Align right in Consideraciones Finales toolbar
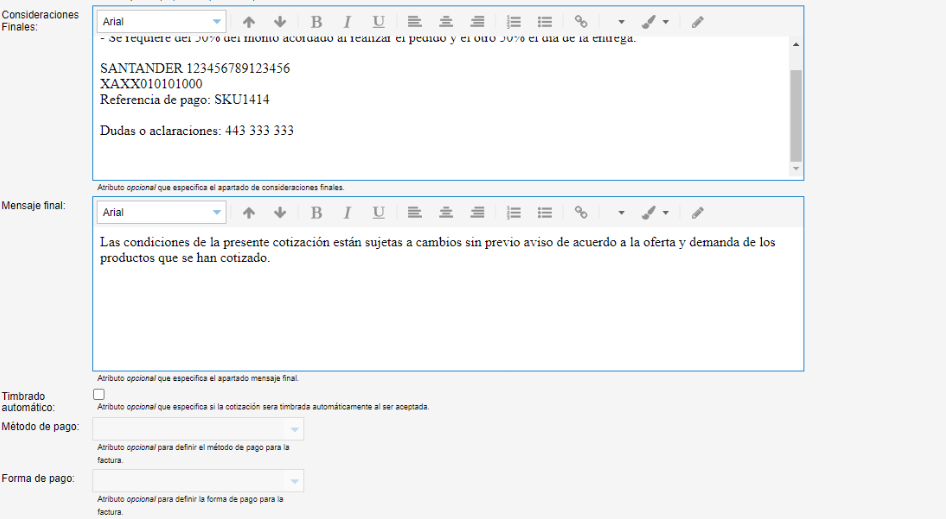946x519 pixels. tap(477, 21)
